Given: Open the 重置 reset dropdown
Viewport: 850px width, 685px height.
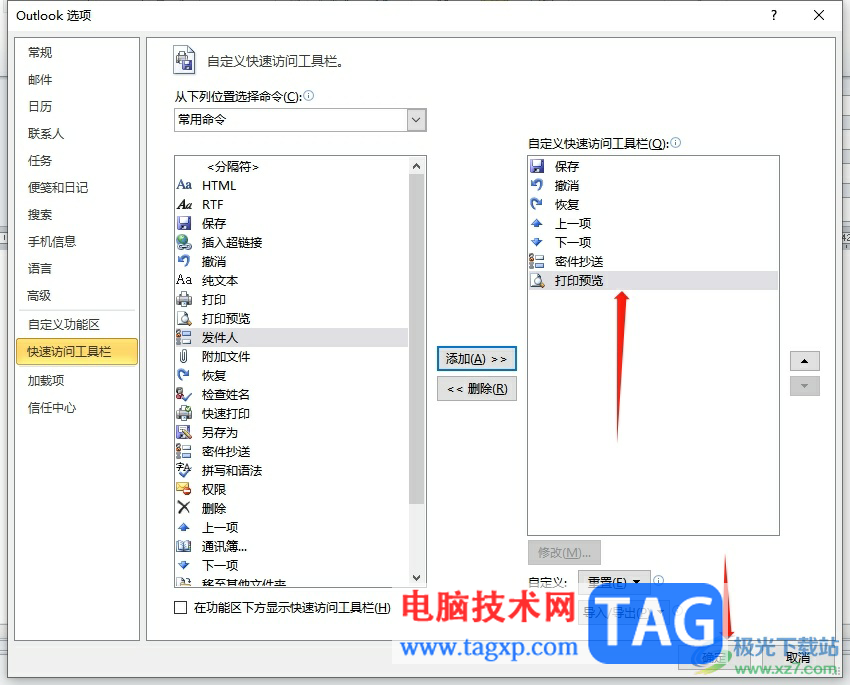Looking at the screenshot, I should (614, 582).
